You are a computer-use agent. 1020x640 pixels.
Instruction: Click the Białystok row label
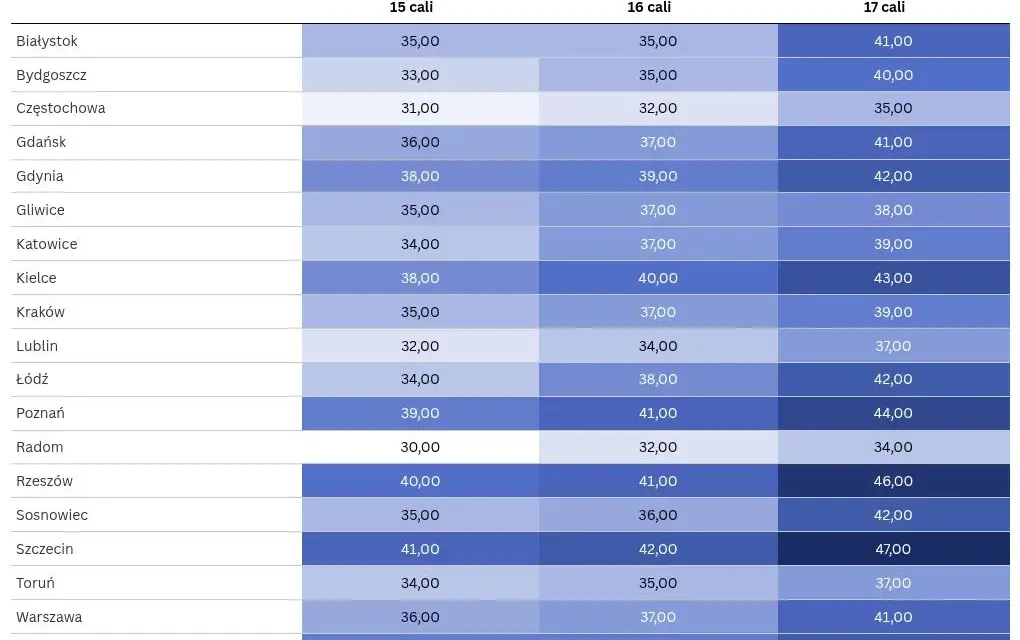click(47, 41)
